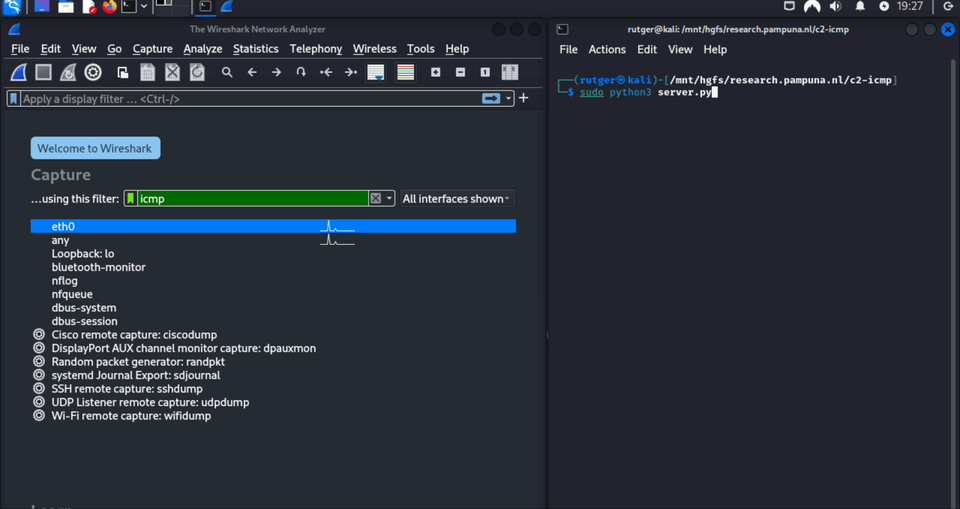Open a capture file icon in toolbar

(123, 72)
